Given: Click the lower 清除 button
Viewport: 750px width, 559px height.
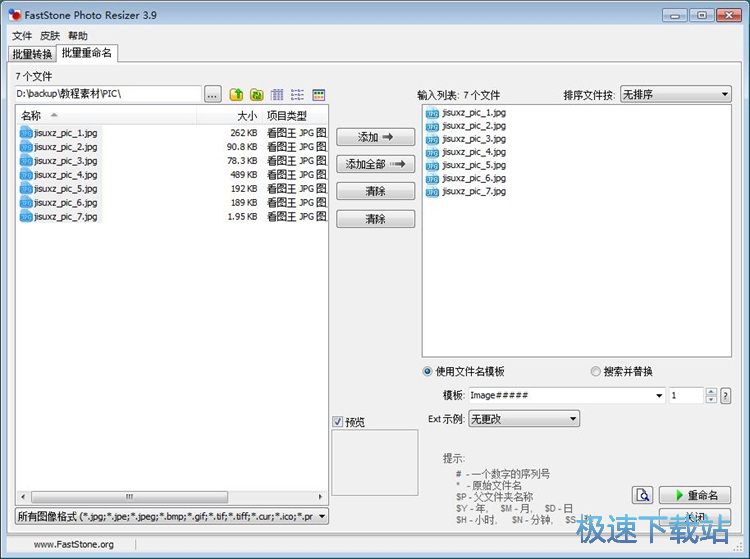Looking at the screenshot, I should coord(375,219).
